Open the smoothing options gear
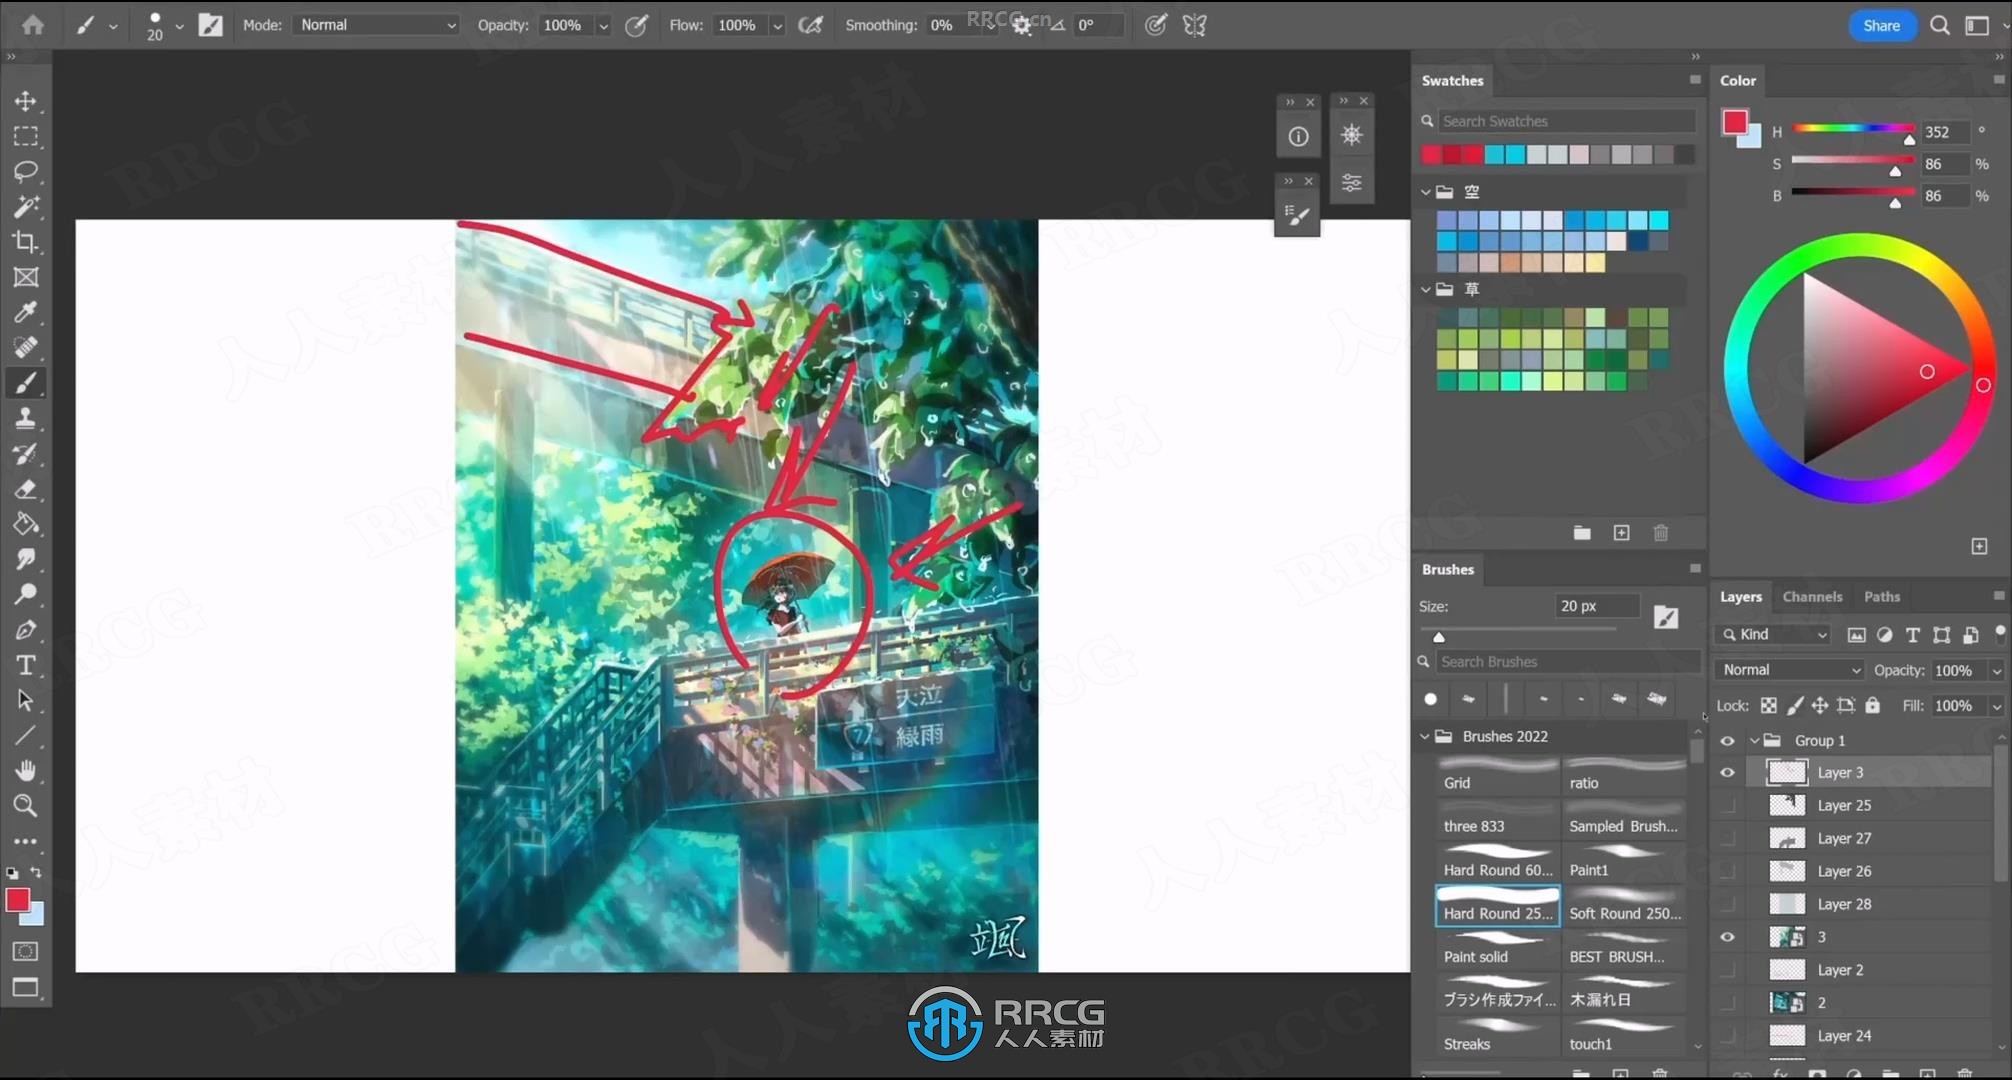This screenshot has width=2012, height=1080. [x=1021, y=26]
